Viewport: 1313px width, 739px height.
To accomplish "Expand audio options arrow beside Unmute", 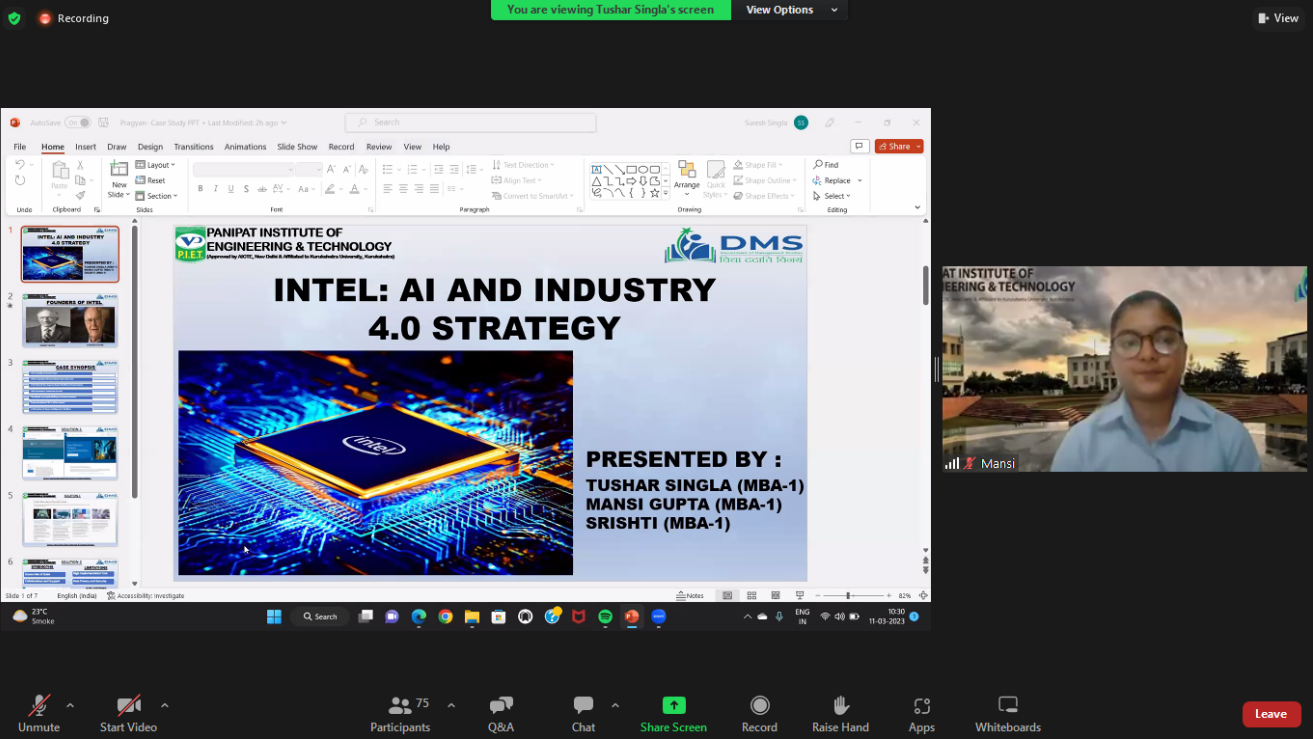I will click(x=70, y=705).
